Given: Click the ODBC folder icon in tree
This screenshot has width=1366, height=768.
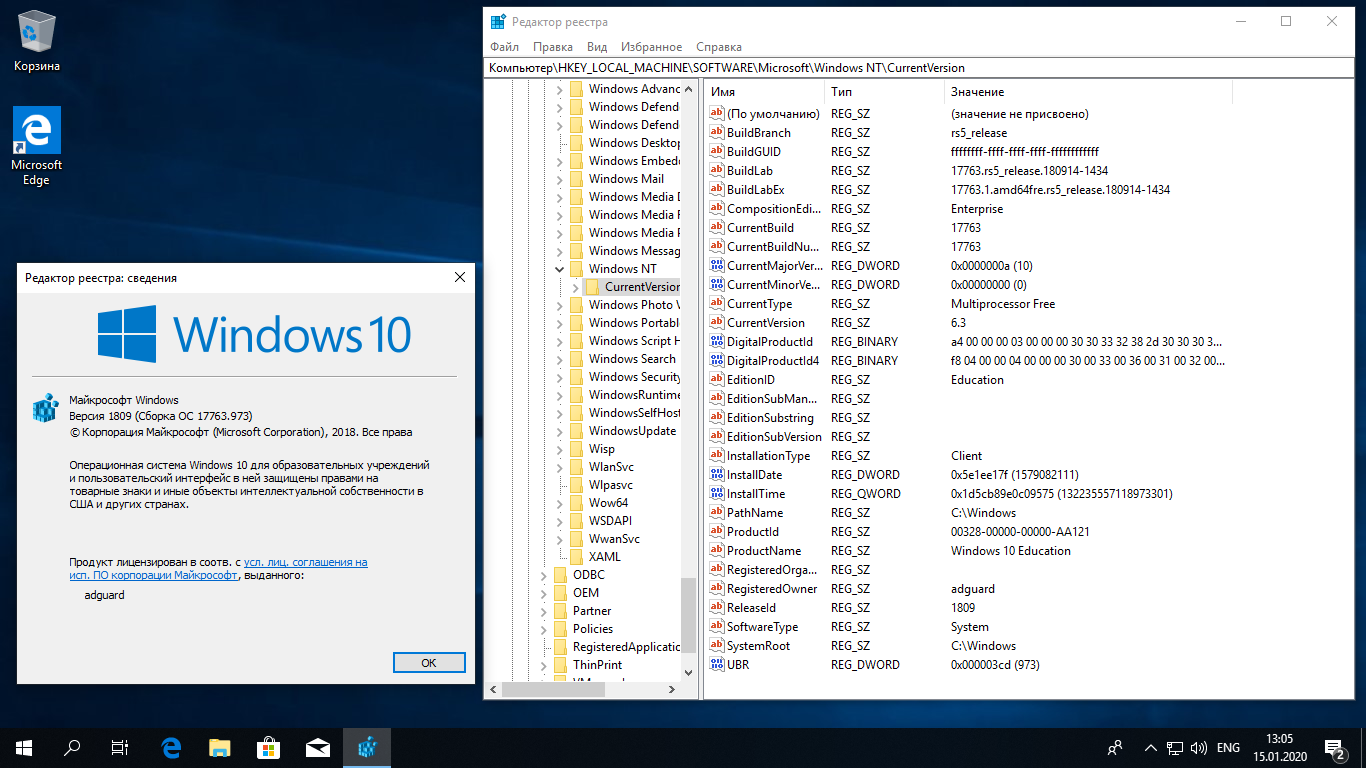Looking at the screenshot, I should (x=560, y=575).
